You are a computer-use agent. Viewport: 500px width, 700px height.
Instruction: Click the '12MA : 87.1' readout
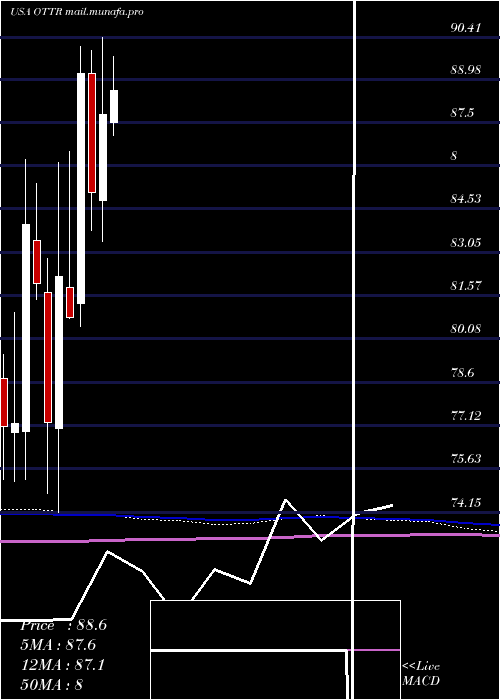point(63,665)
